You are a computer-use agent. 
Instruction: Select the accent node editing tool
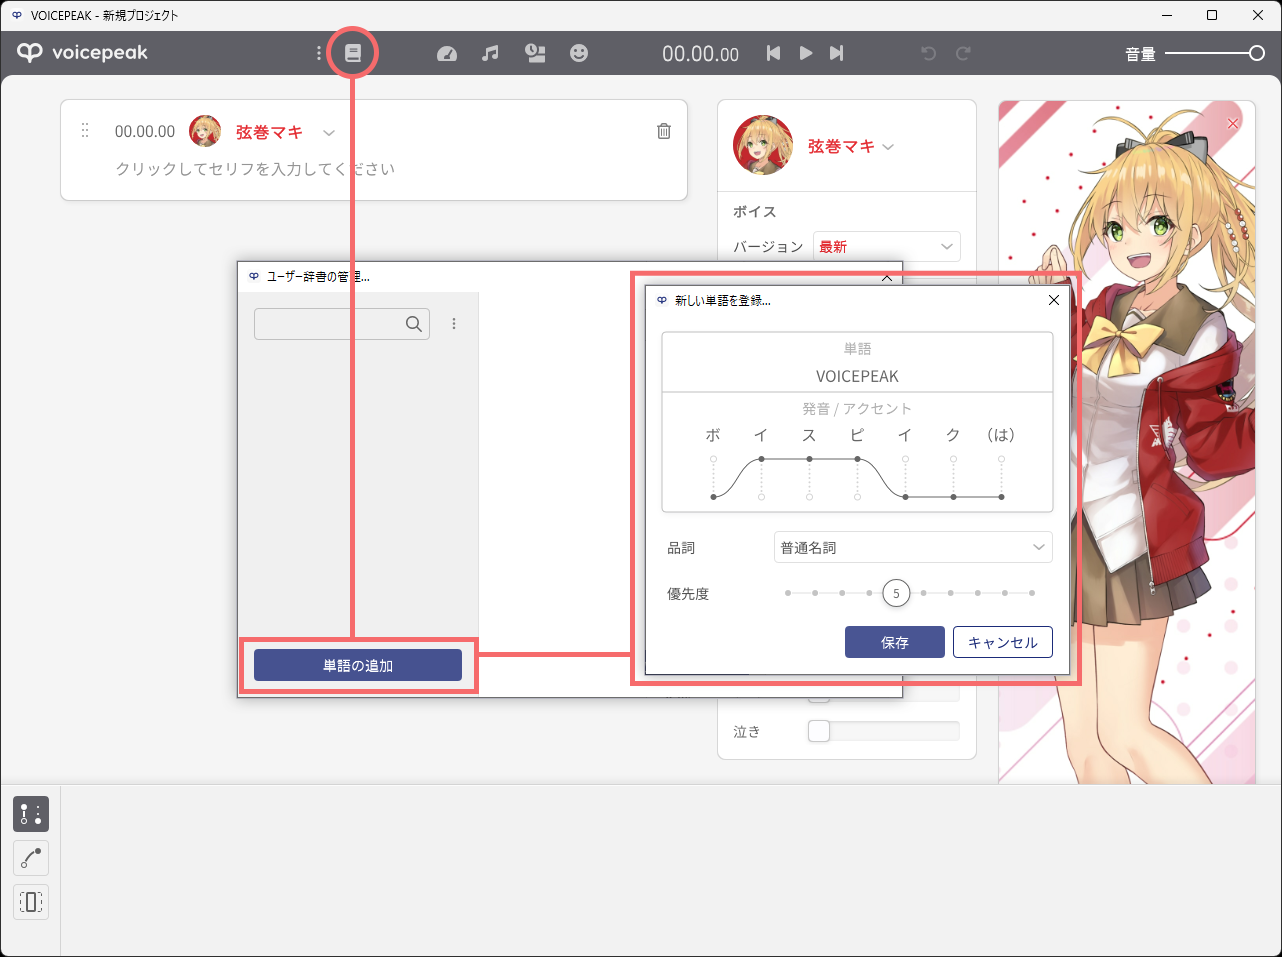coord(31,814)
